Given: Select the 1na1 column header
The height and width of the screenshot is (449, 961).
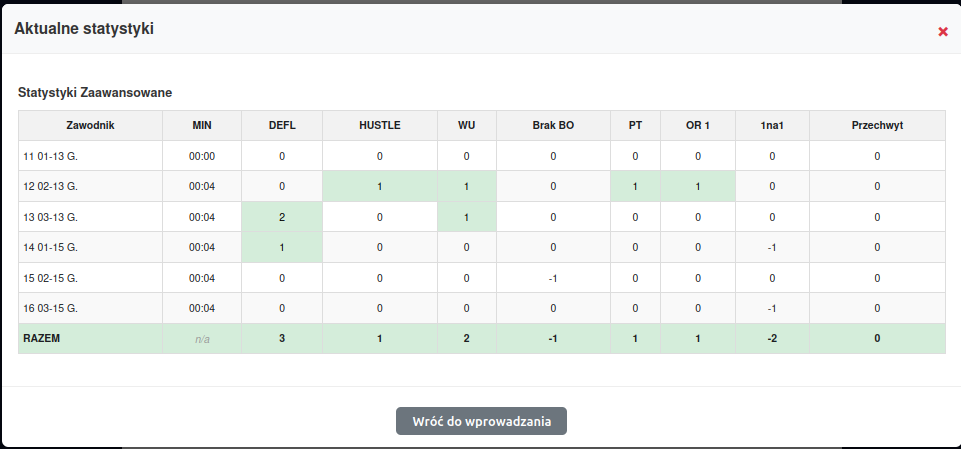Looking at the screenshot, I should click(772, 126).
